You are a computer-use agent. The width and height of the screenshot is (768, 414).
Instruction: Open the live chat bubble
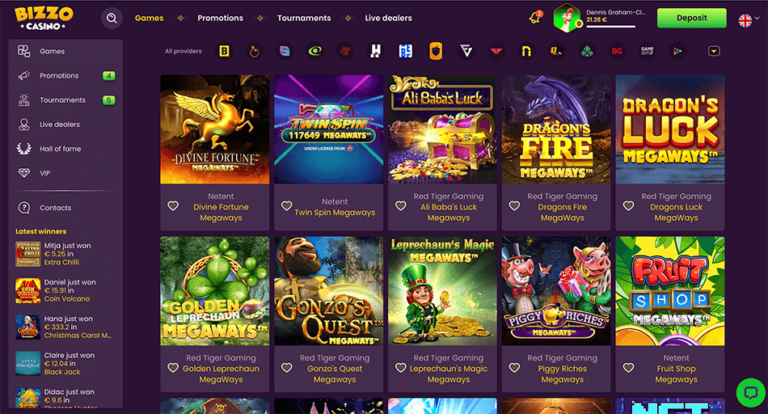(x=749, y=391)
